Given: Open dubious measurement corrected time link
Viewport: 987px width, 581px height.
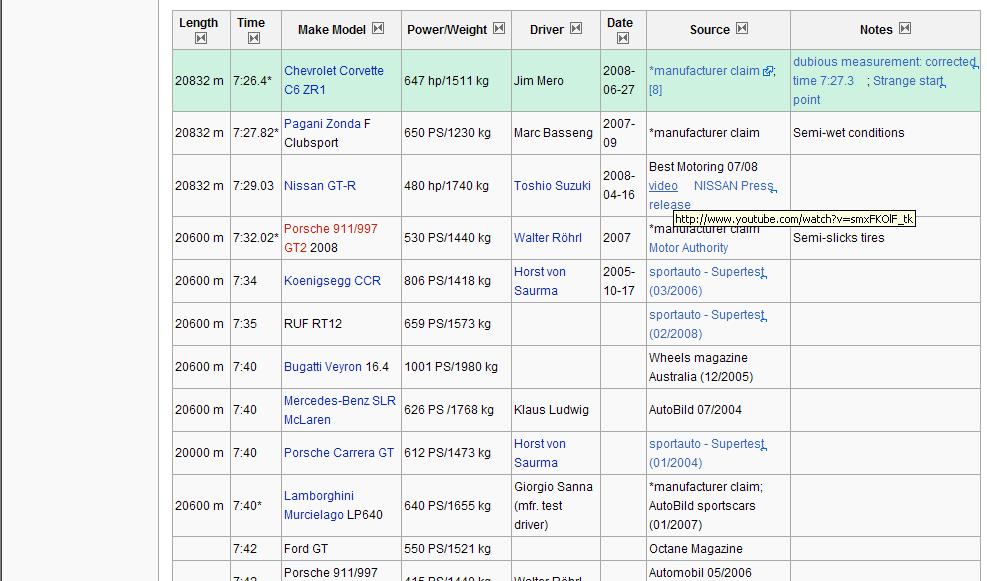Looking at the screenshot, I should pyautogui.click(x=884, y=71).
